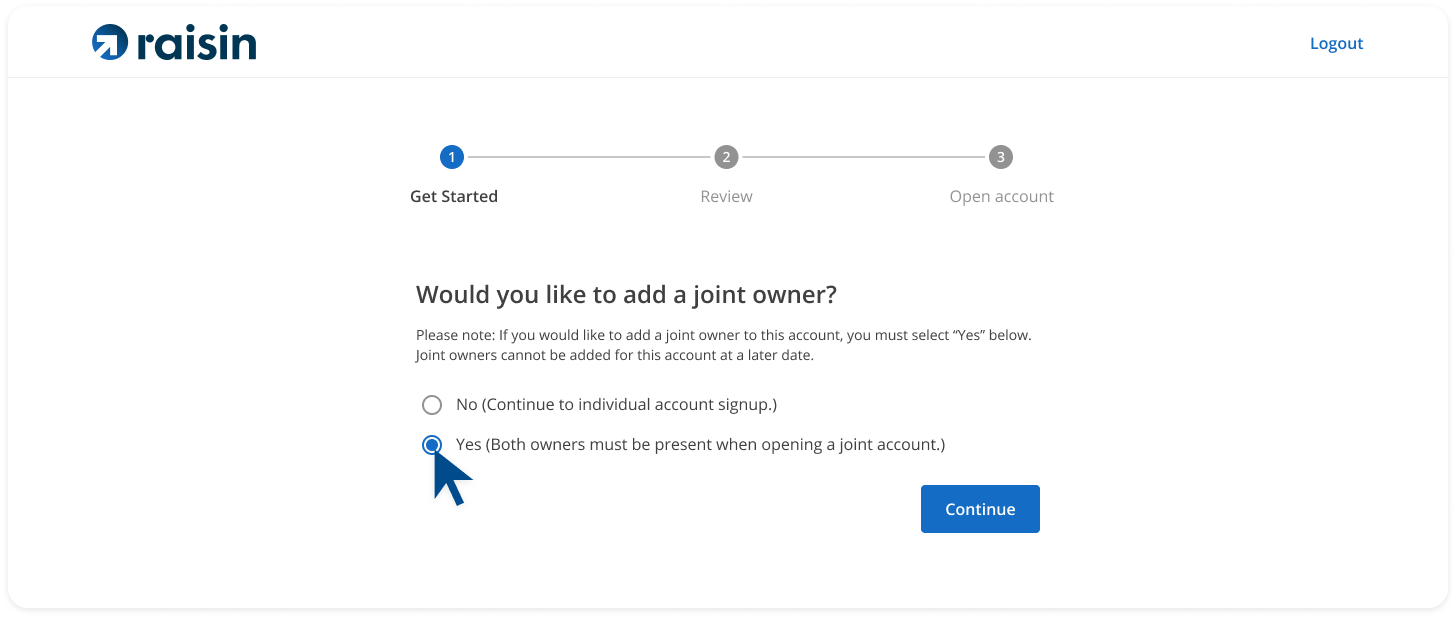1456x618 pixels.
Task: Select step 2 circle in progress bar
Action: (x=726, y=157)
